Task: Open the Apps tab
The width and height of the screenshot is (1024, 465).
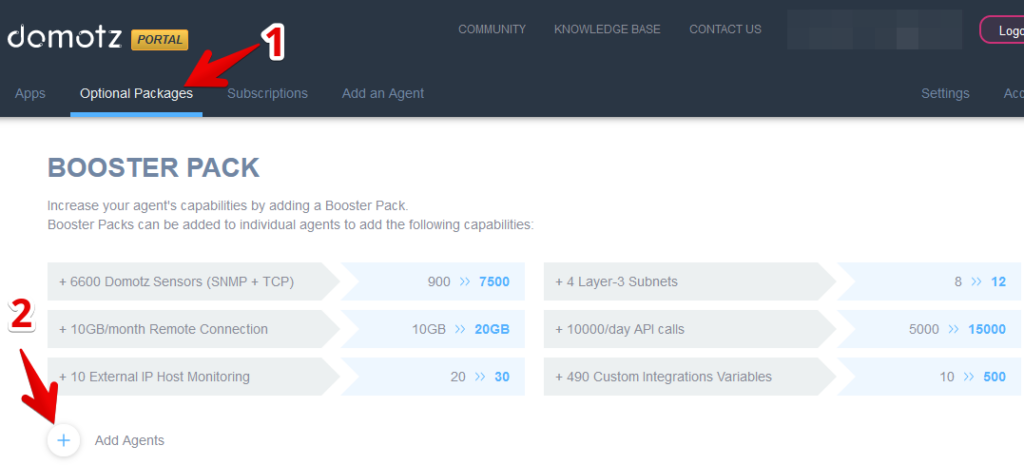Action: coord(30,93)
